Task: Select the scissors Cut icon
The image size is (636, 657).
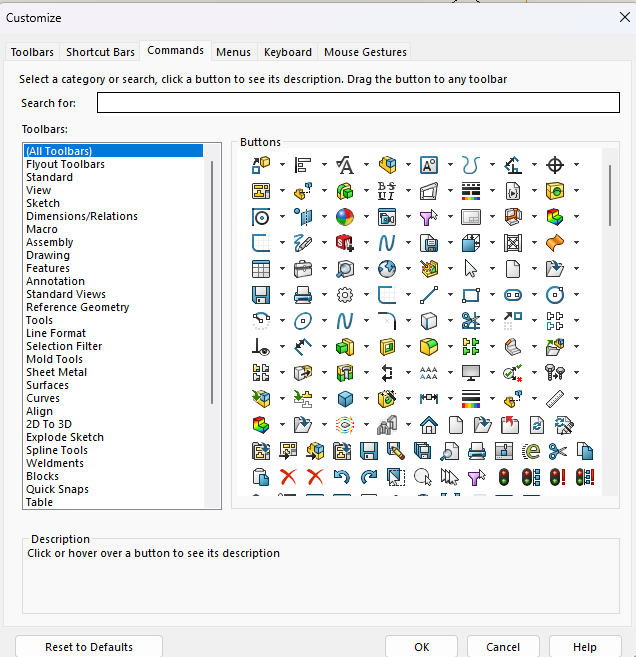Action: pyautogui.click(x=557, y=451)
